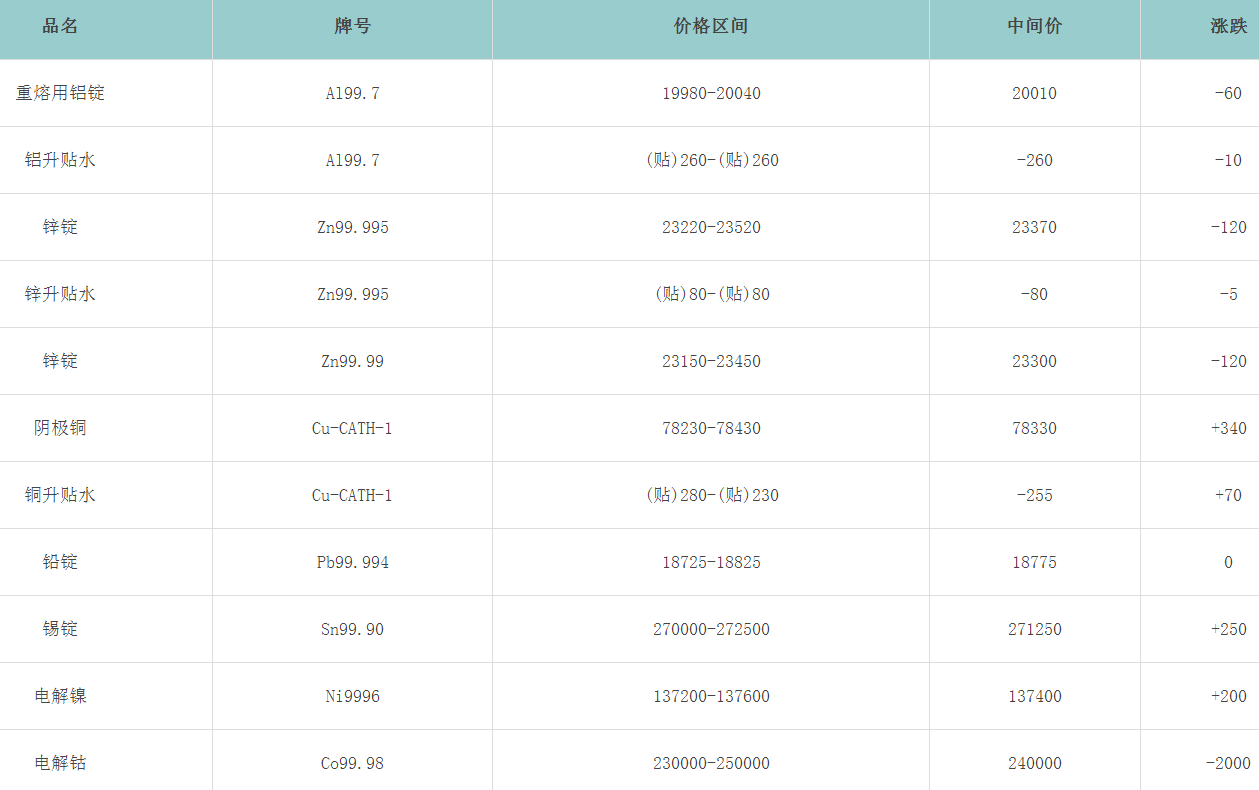Click the 铅锭 product name

click(x=60, y=562)
